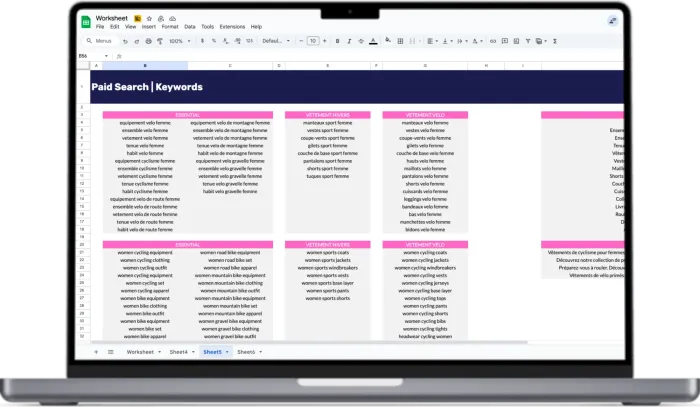This screenshot has height=407, width=700.
Task: Open the Insert menu
Action: pos(149,27)
